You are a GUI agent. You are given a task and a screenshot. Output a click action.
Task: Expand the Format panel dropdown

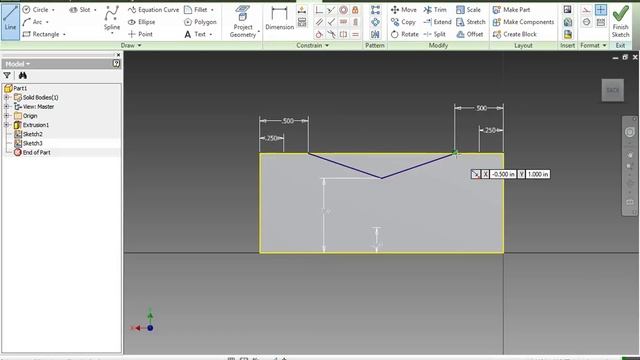[x=593, y=45]
